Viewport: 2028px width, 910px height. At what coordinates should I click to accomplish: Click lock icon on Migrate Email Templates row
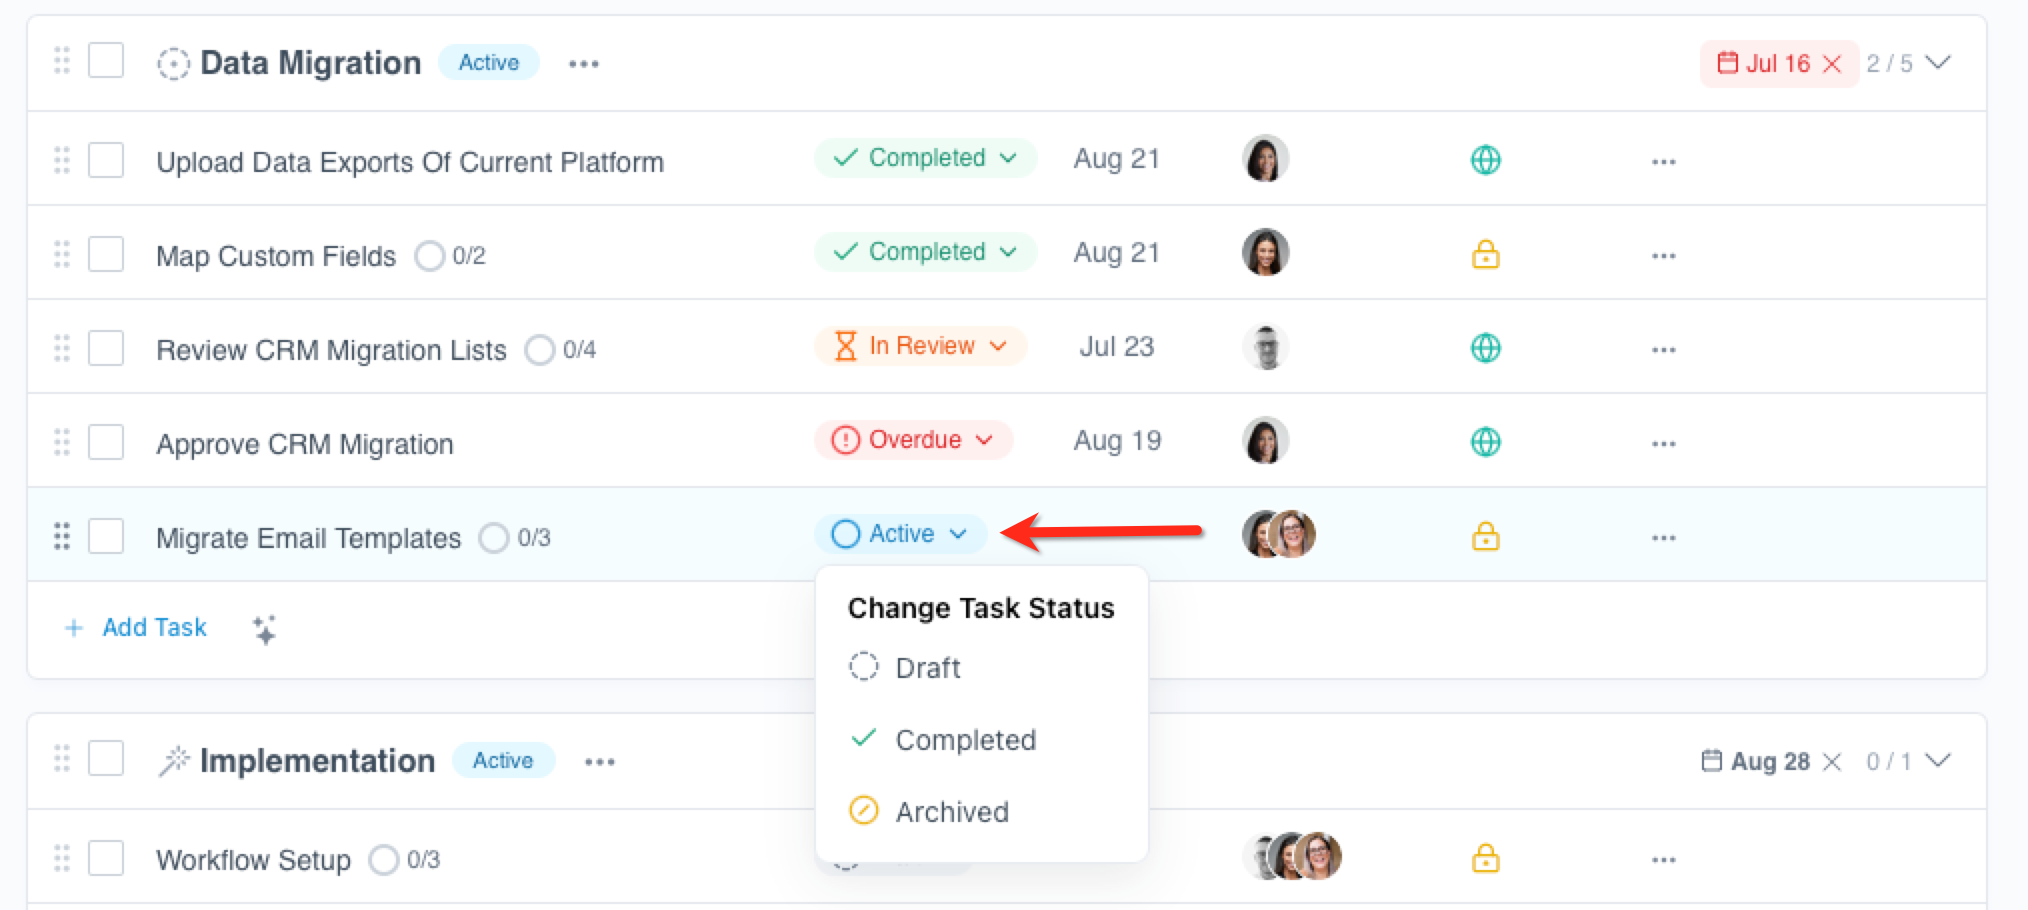[1485, 536]
